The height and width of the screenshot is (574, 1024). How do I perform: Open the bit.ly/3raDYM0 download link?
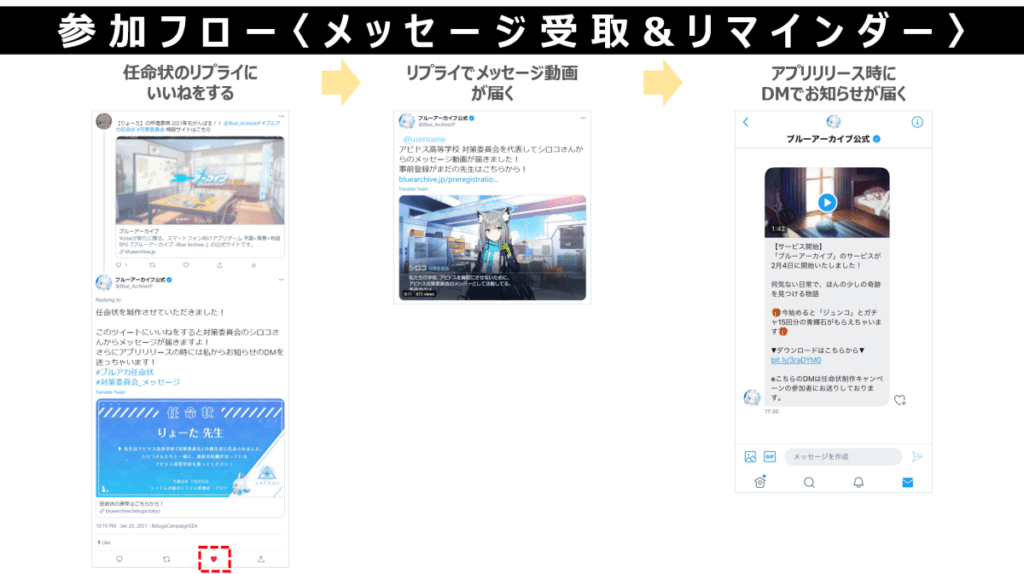795,360
